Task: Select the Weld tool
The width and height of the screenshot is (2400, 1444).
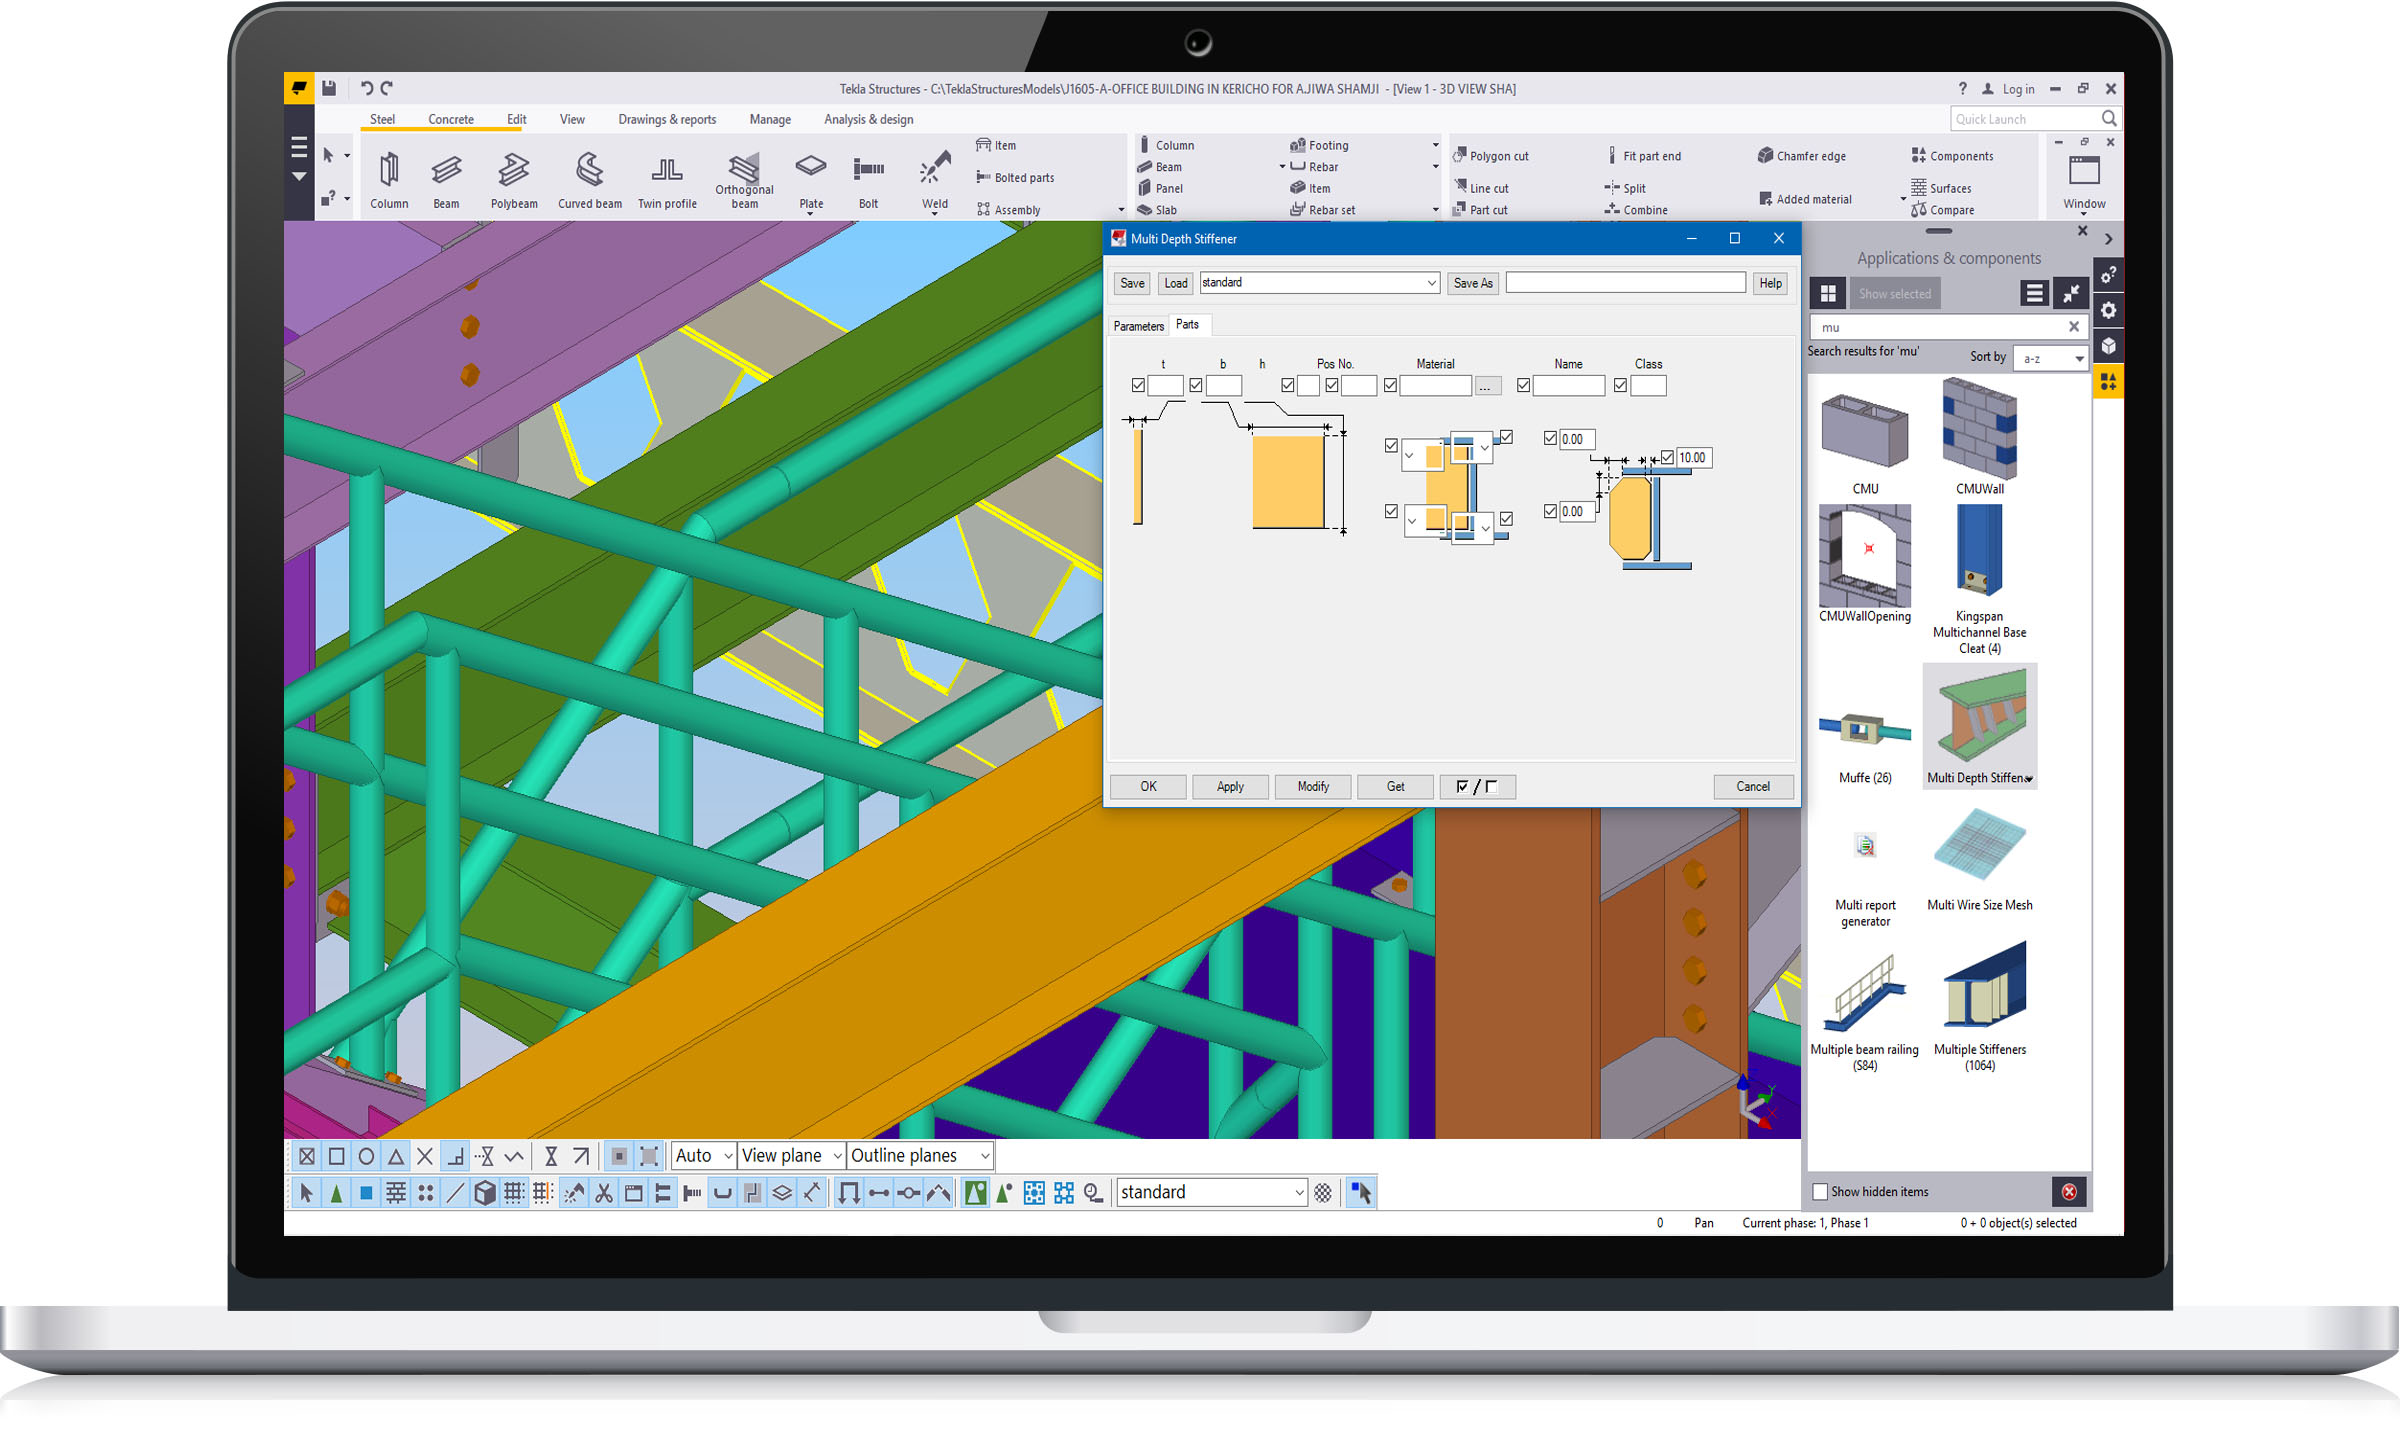Action: click(935, 180)
